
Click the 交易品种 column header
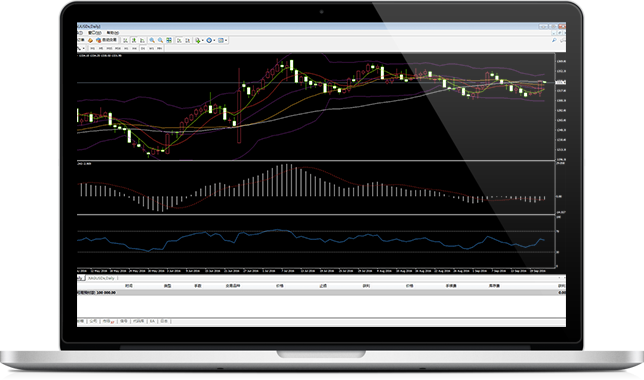tap(233, 286)
